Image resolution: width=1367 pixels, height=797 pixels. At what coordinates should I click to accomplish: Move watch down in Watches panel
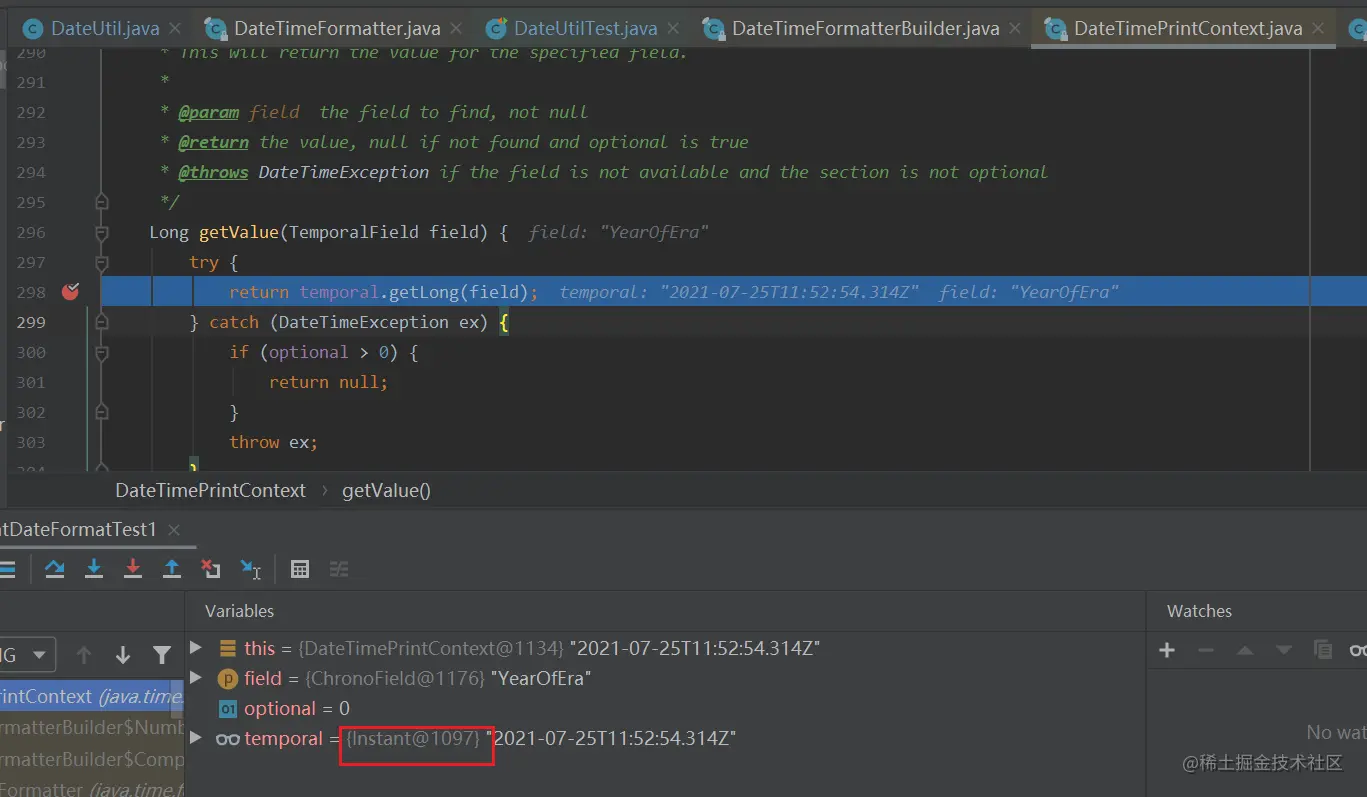point(1284,650)
